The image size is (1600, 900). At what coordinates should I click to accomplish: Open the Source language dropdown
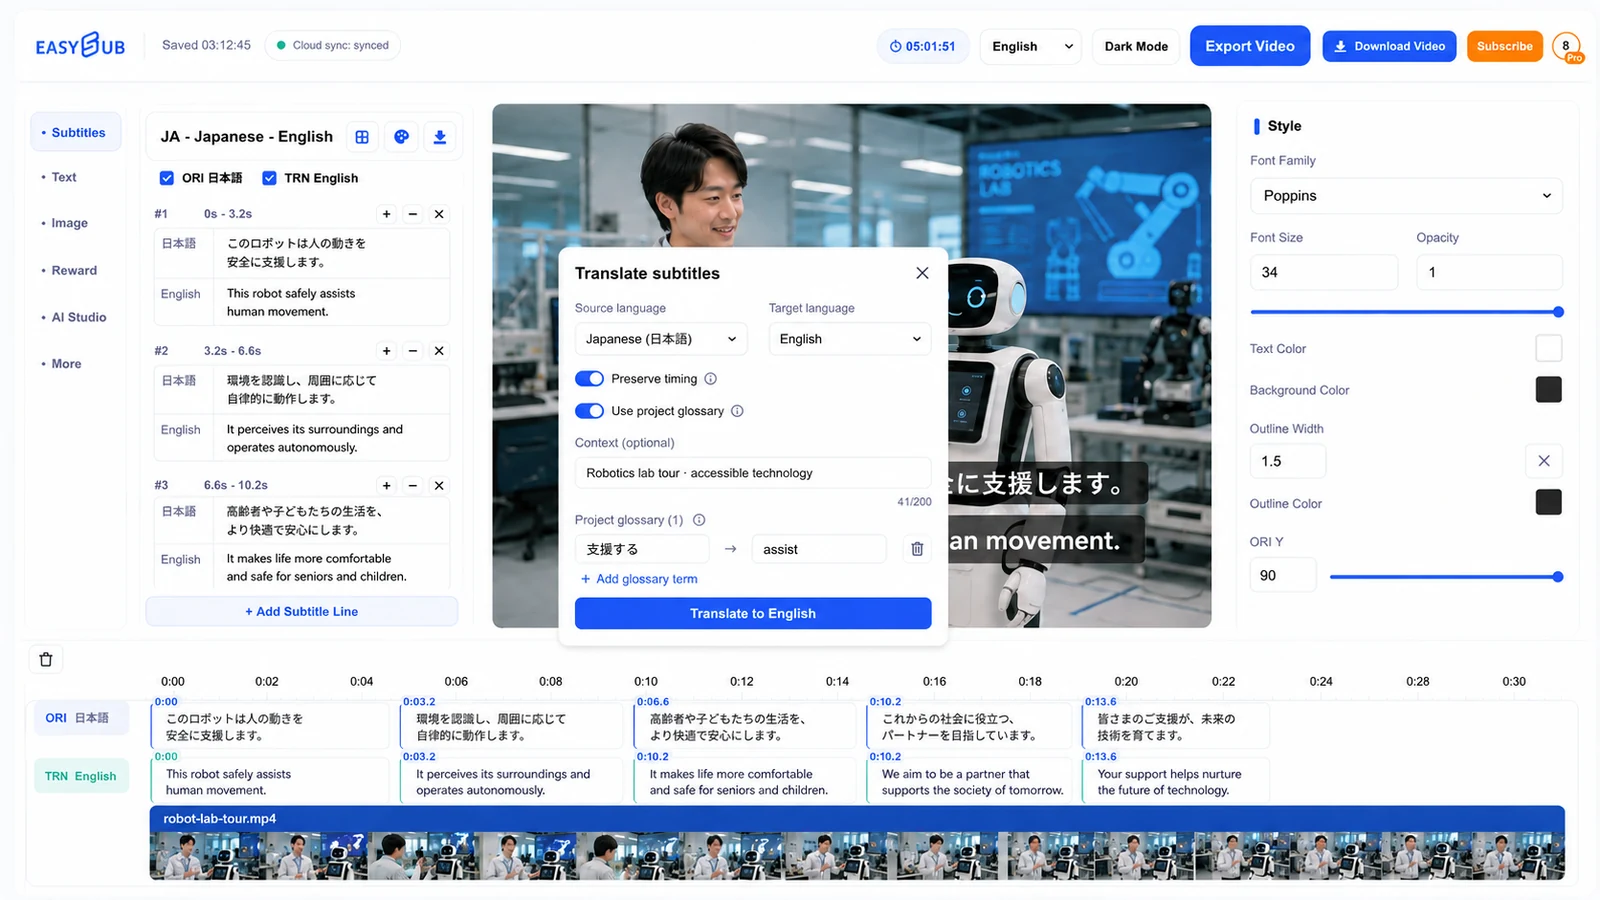coord(661,339)
